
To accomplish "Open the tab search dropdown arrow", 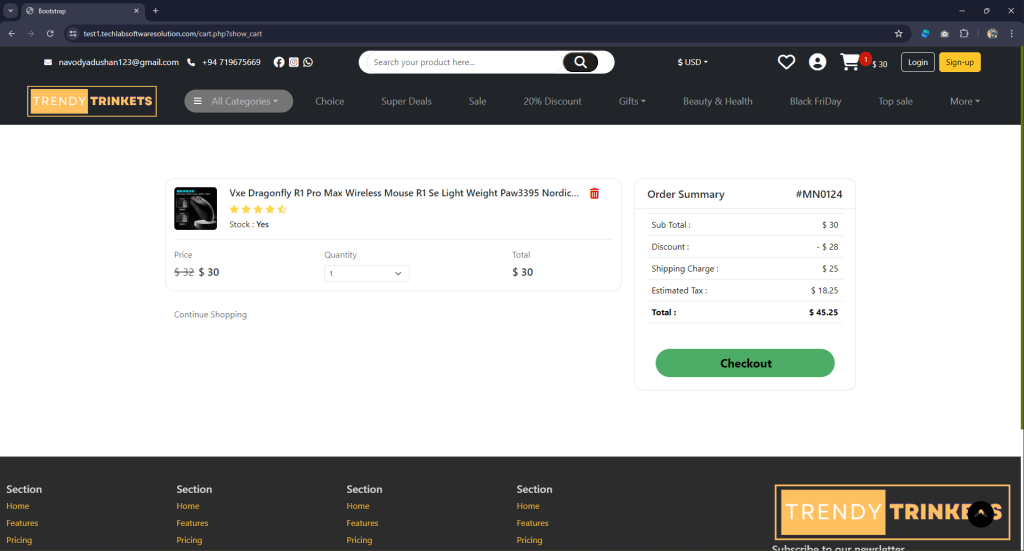I will click(10, 10).
